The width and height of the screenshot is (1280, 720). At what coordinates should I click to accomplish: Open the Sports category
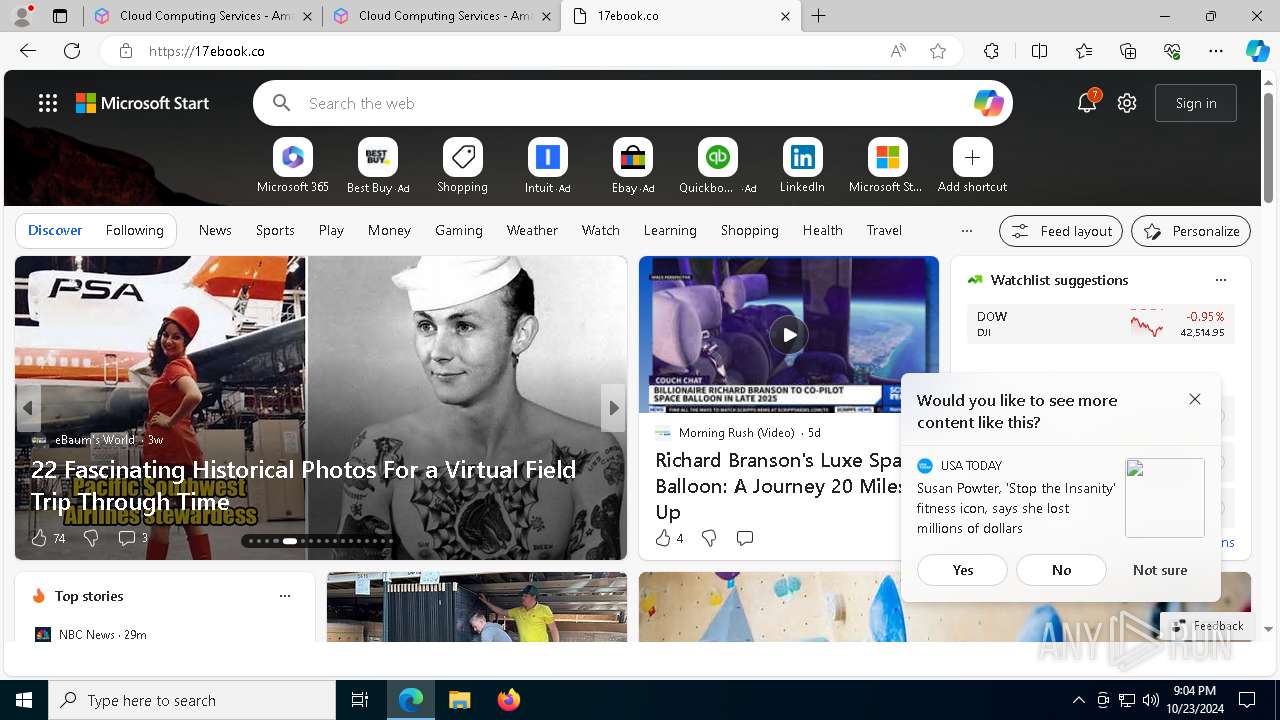coord(275,230)
